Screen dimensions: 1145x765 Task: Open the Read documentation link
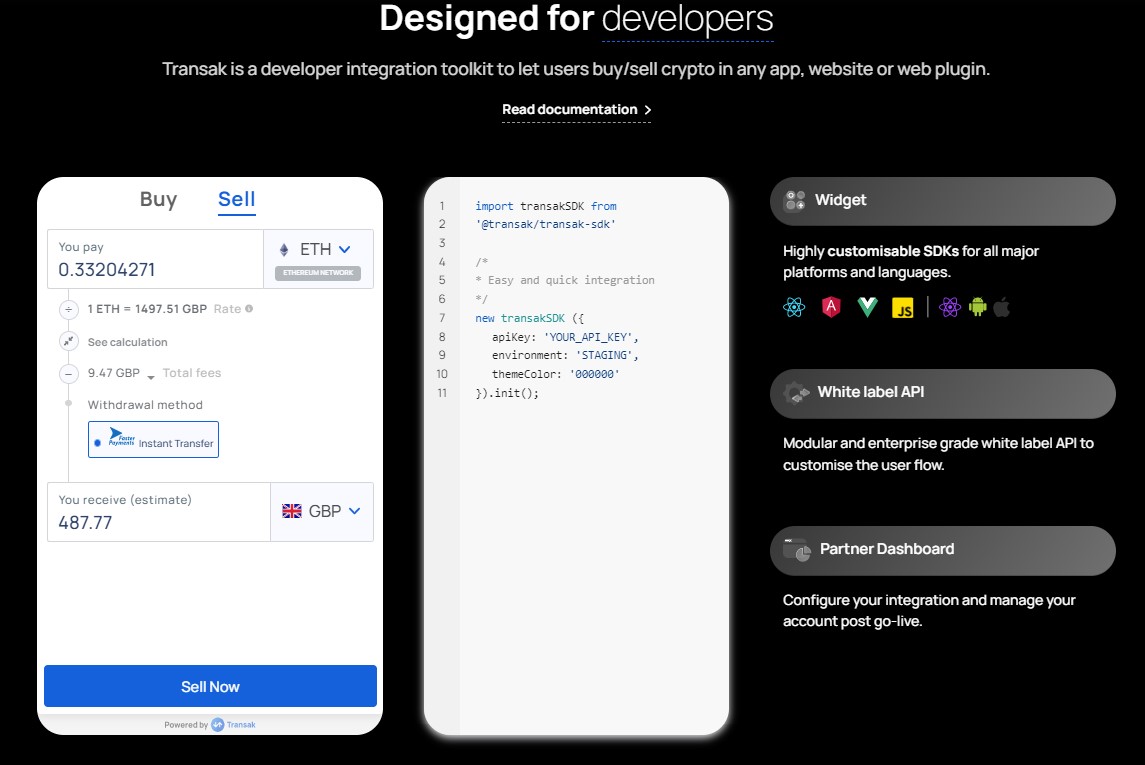click(576, 110)
